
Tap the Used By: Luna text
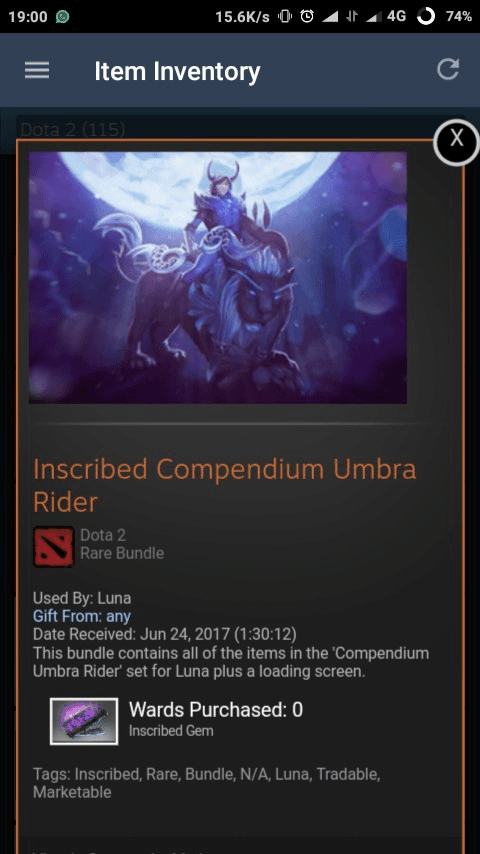coord(82,598)
